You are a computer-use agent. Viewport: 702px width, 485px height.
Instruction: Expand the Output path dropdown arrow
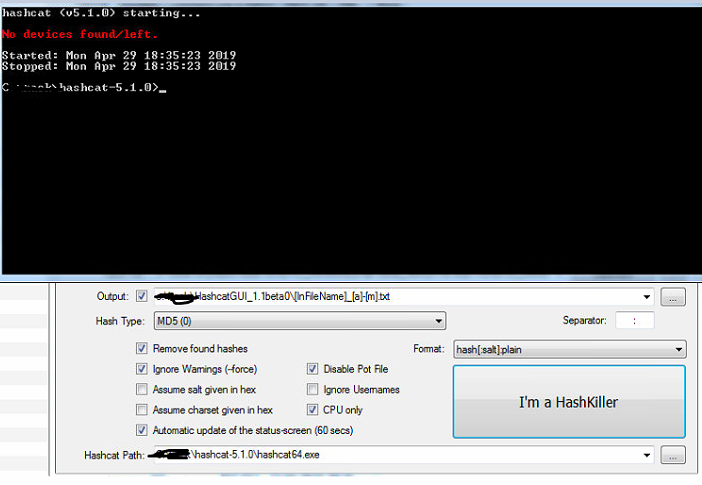coord(648,297)
